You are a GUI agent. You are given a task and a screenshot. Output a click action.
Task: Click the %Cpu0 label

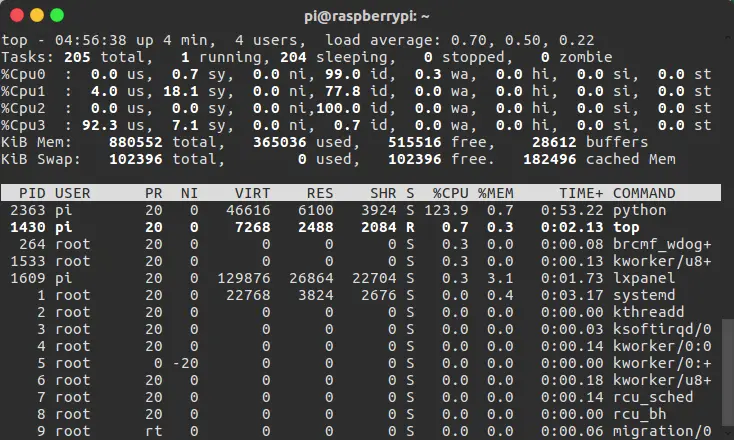(x=23, y=74)
